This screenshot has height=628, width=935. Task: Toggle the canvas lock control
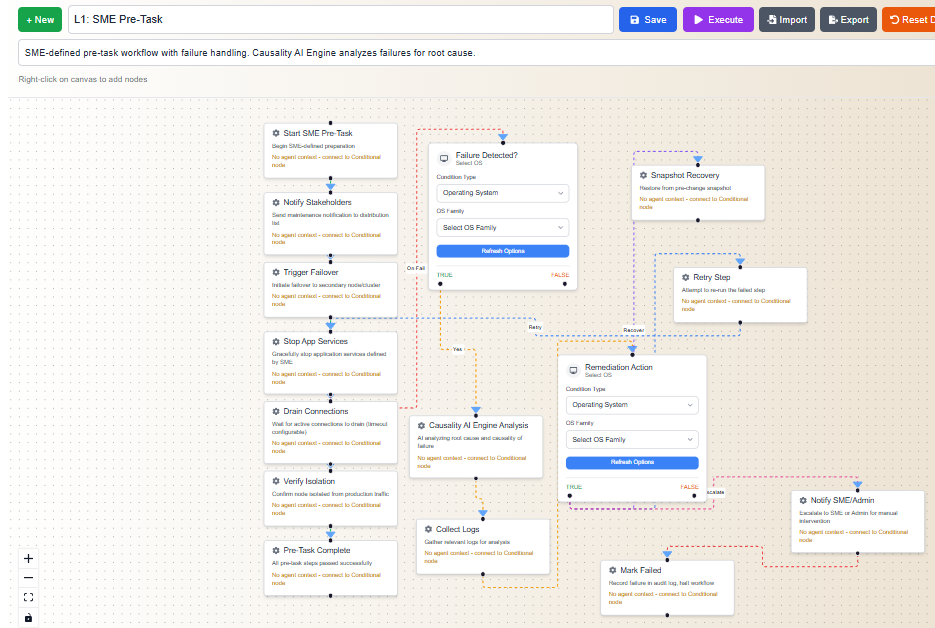[x=28, y=617]
